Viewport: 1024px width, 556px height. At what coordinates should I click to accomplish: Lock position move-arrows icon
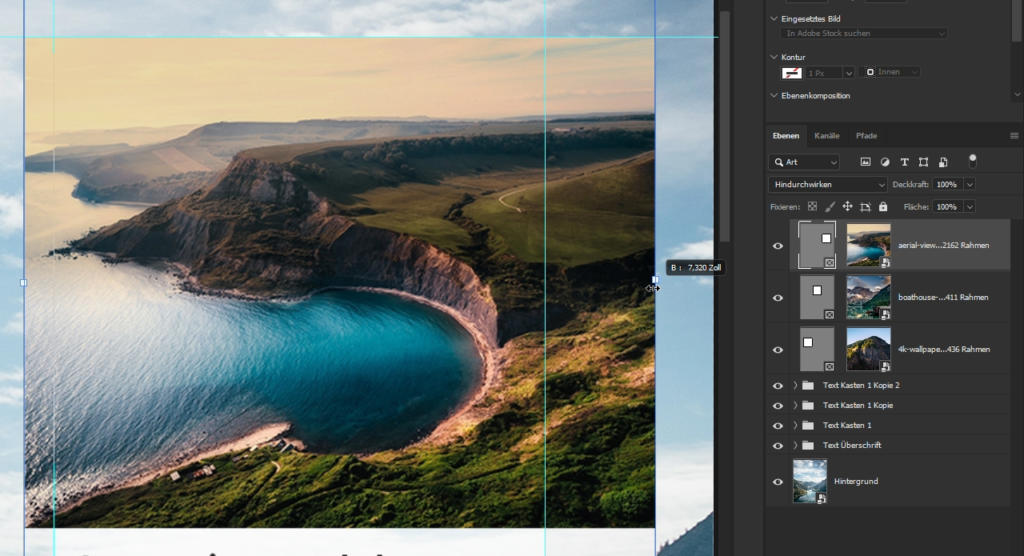coord(847,206)
